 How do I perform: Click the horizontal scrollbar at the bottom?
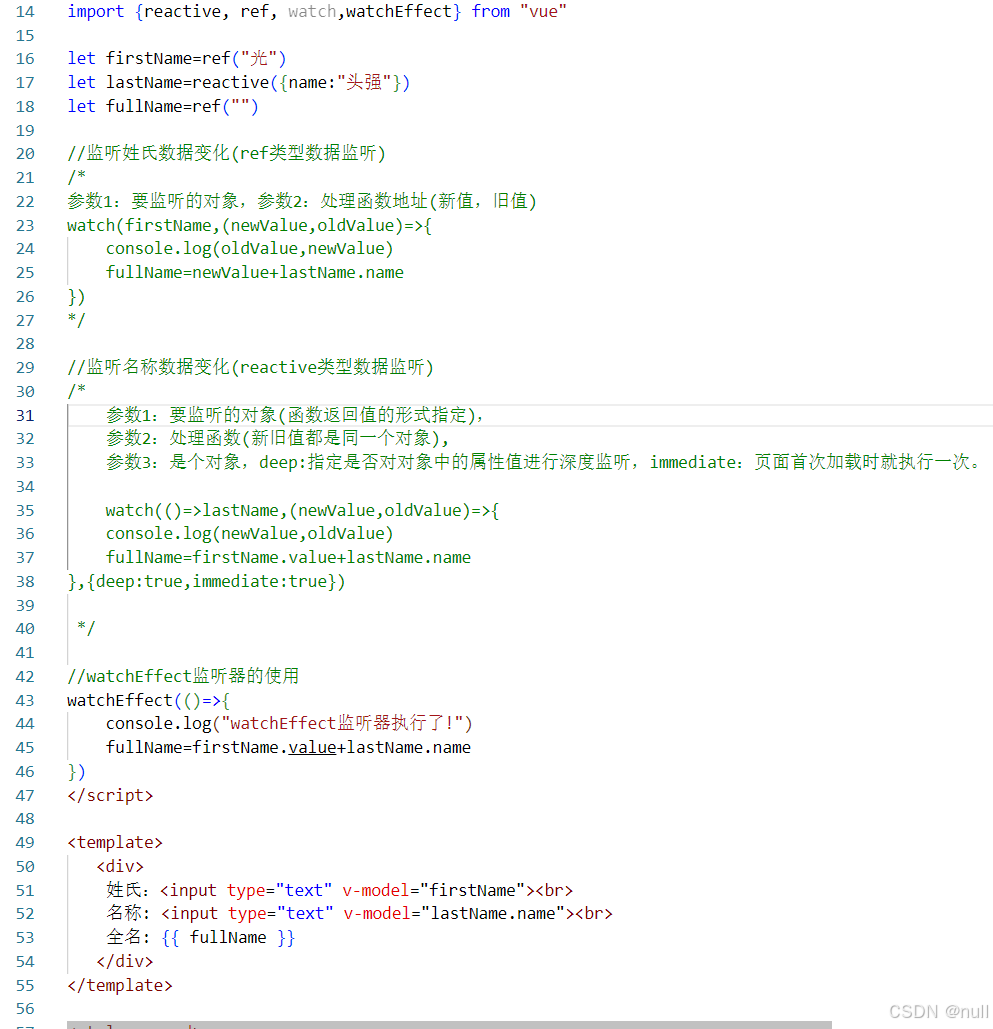(x=450, y=1024)
